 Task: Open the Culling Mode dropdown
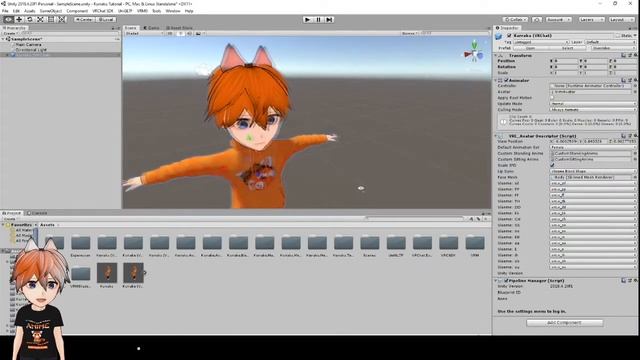point(593,110)
